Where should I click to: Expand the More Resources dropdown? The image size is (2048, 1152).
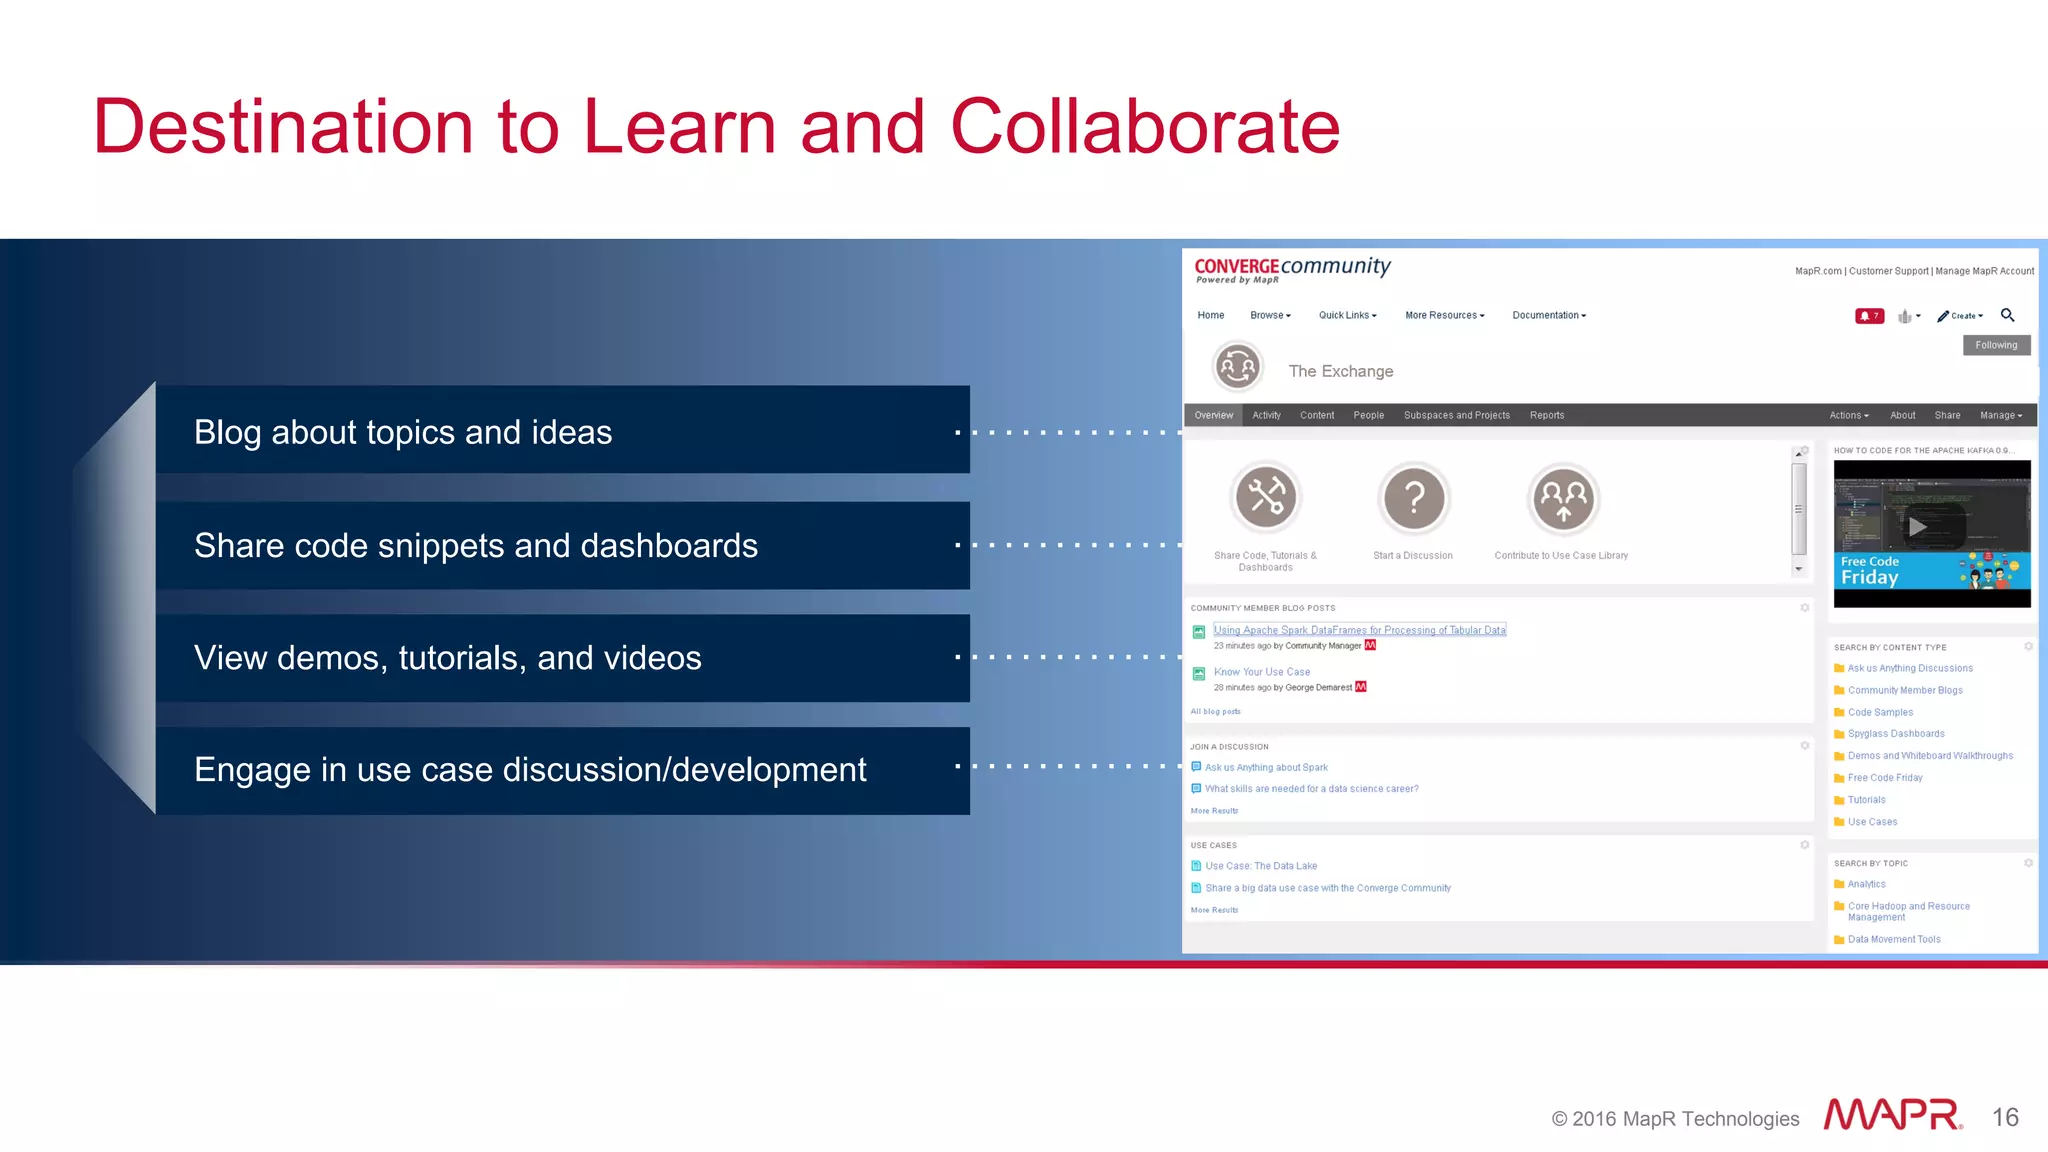(x=1444, y=315)
